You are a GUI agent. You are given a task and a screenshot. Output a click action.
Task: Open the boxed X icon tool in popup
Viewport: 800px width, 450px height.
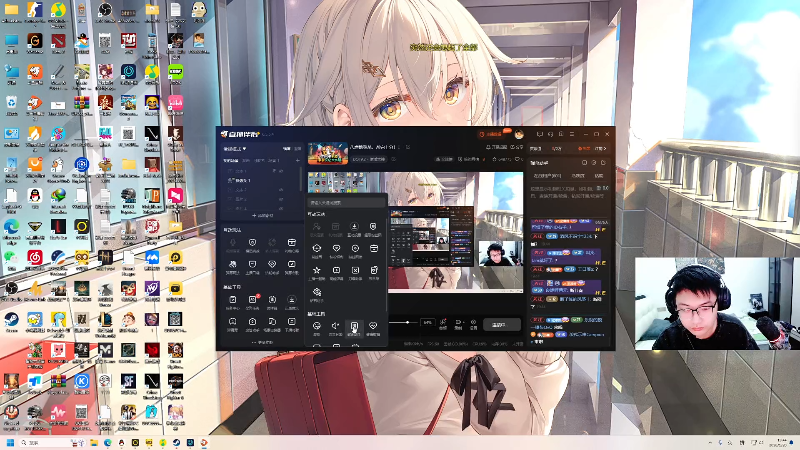(355, 270)
